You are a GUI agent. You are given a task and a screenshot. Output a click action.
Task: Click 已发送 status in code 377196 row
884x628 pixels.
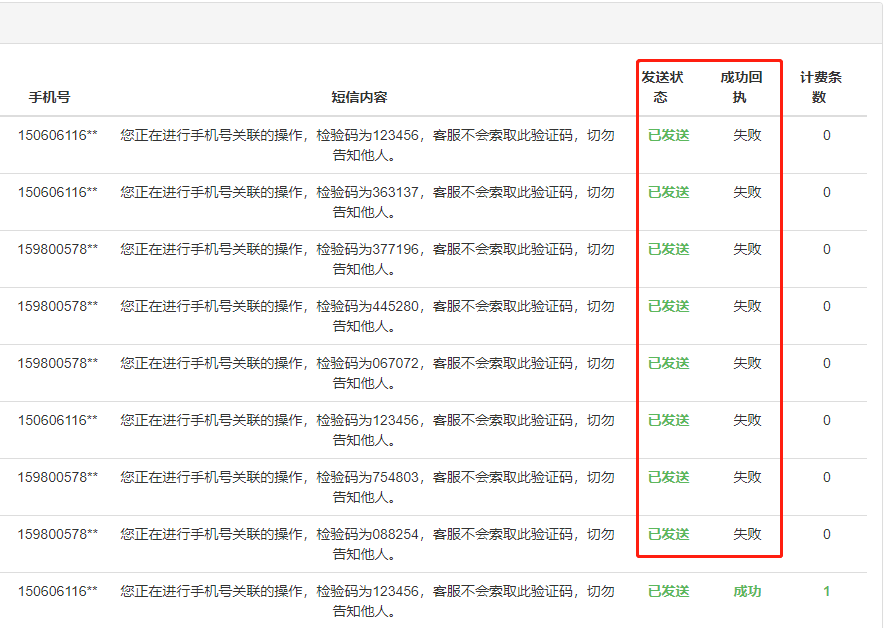click(668, 249)
